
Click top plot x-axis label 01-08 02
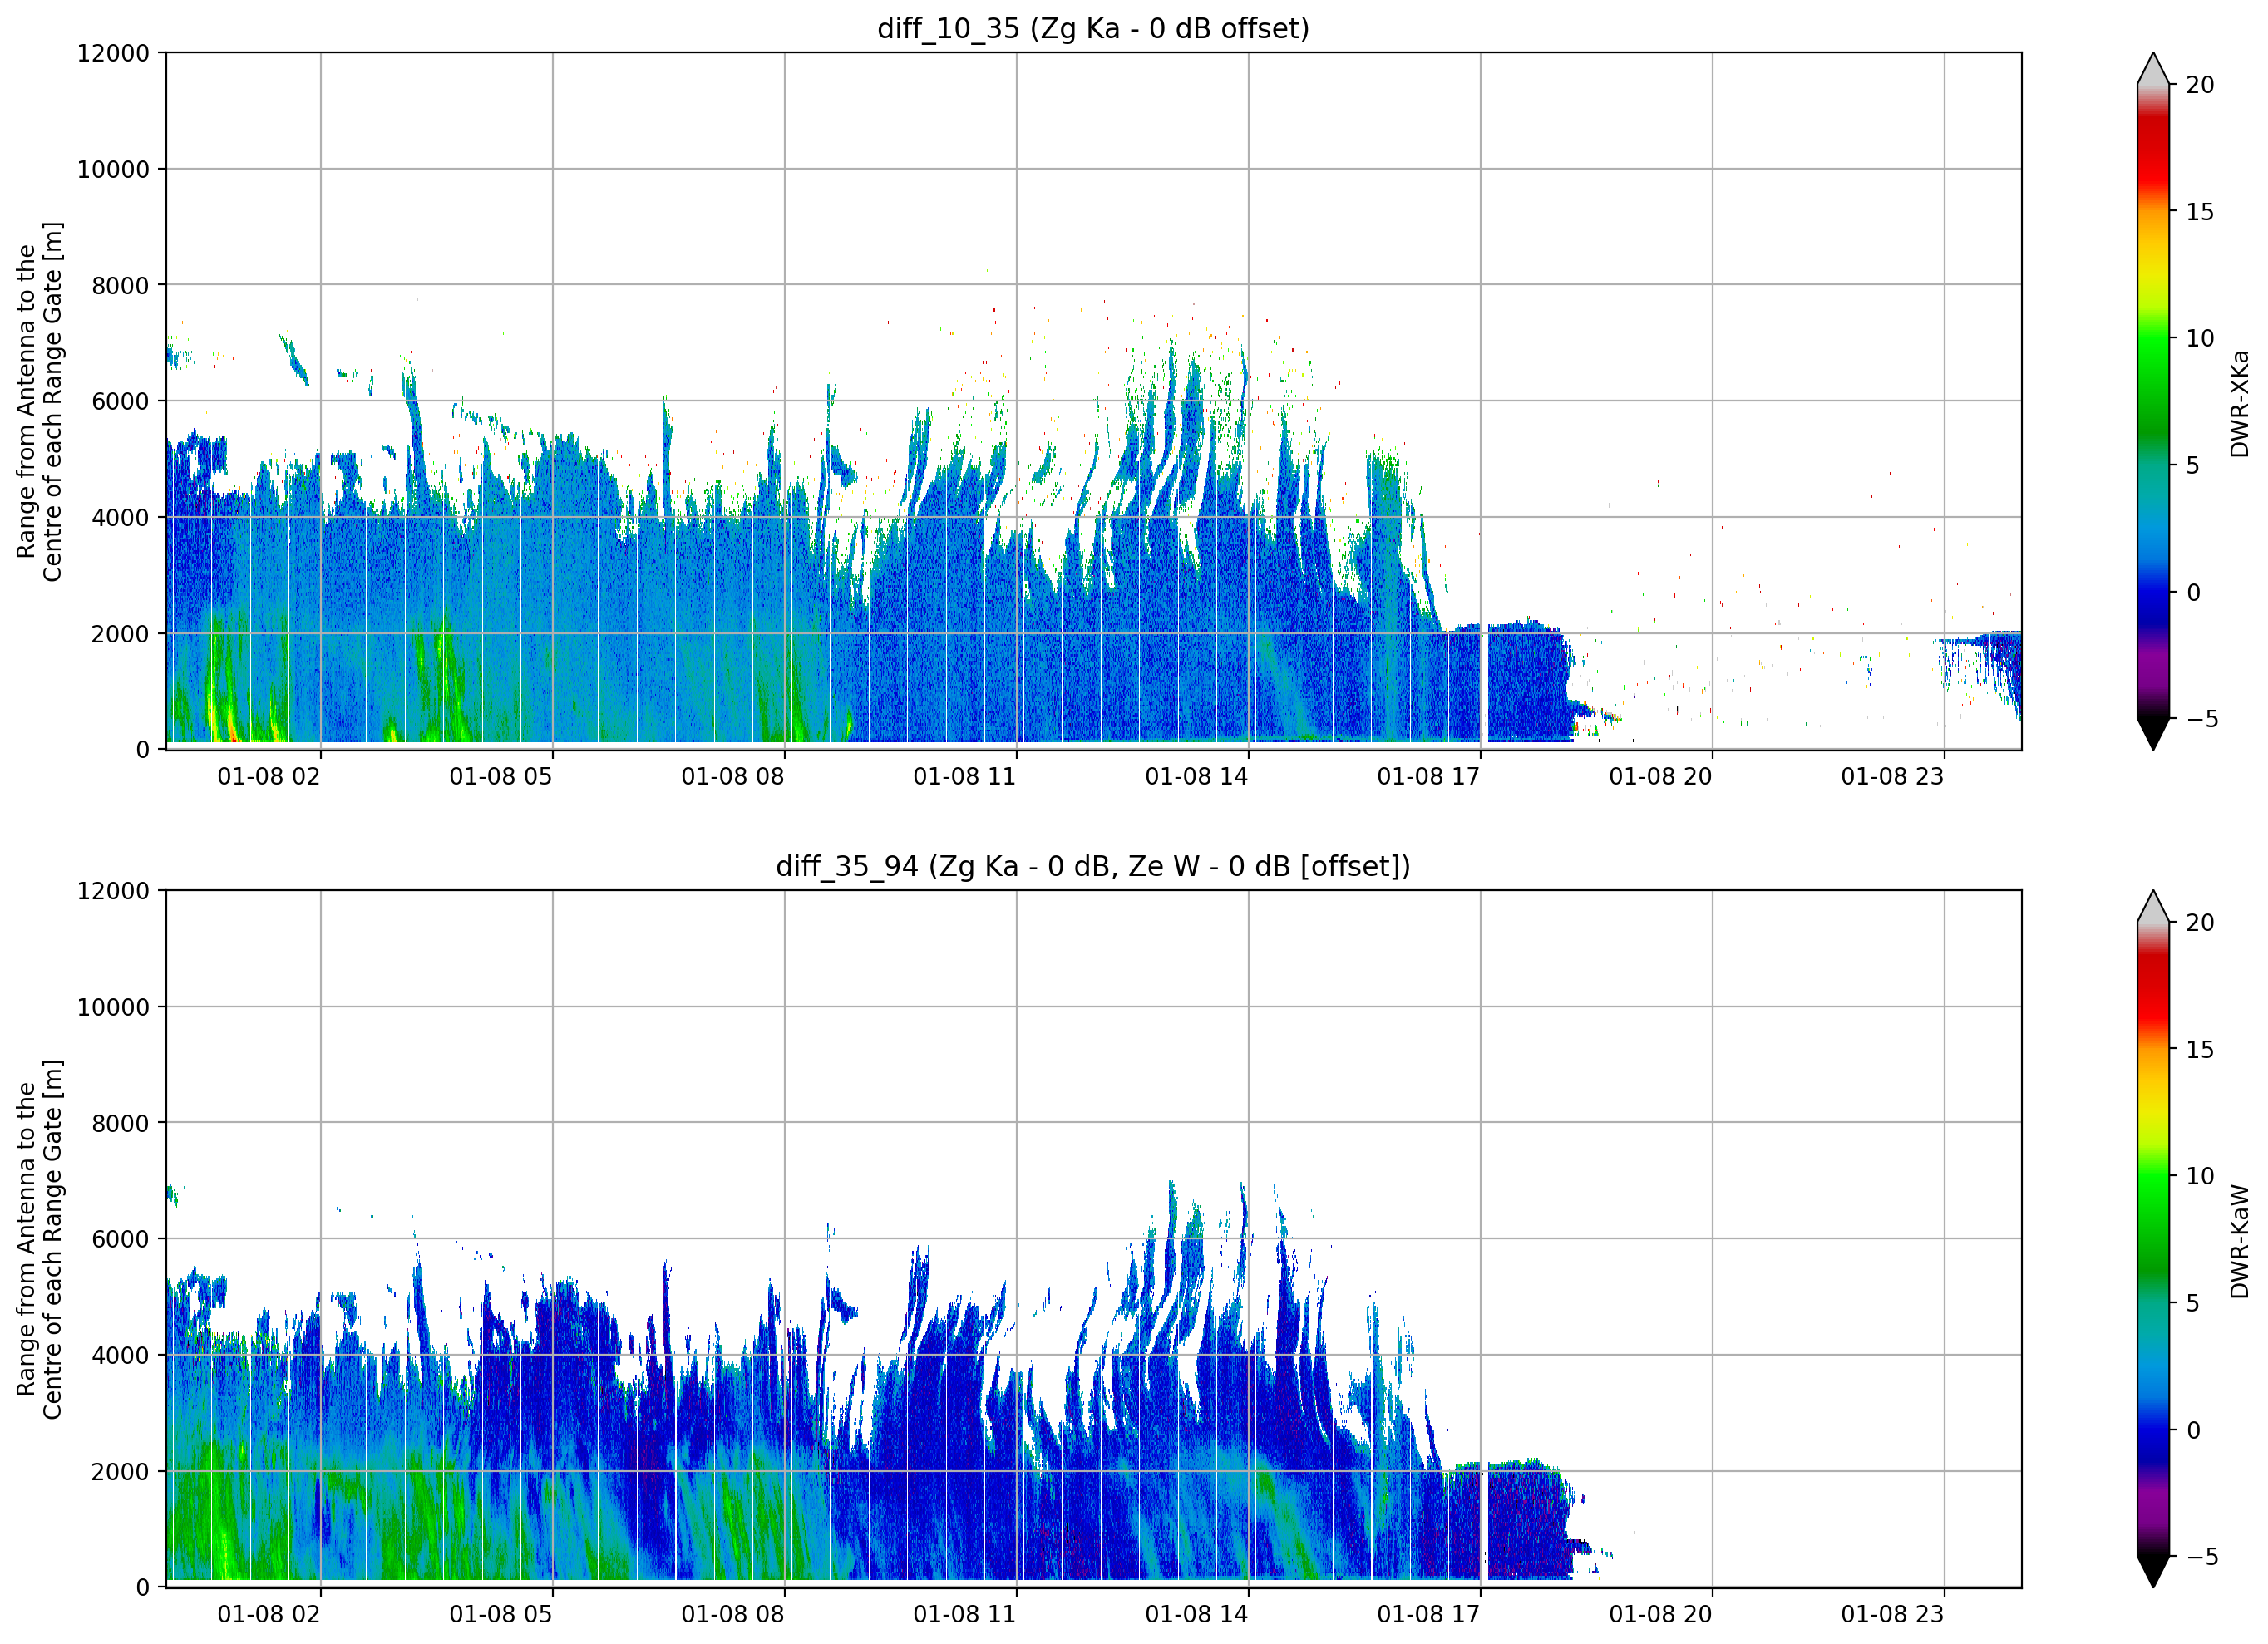(x=269, y=777)
